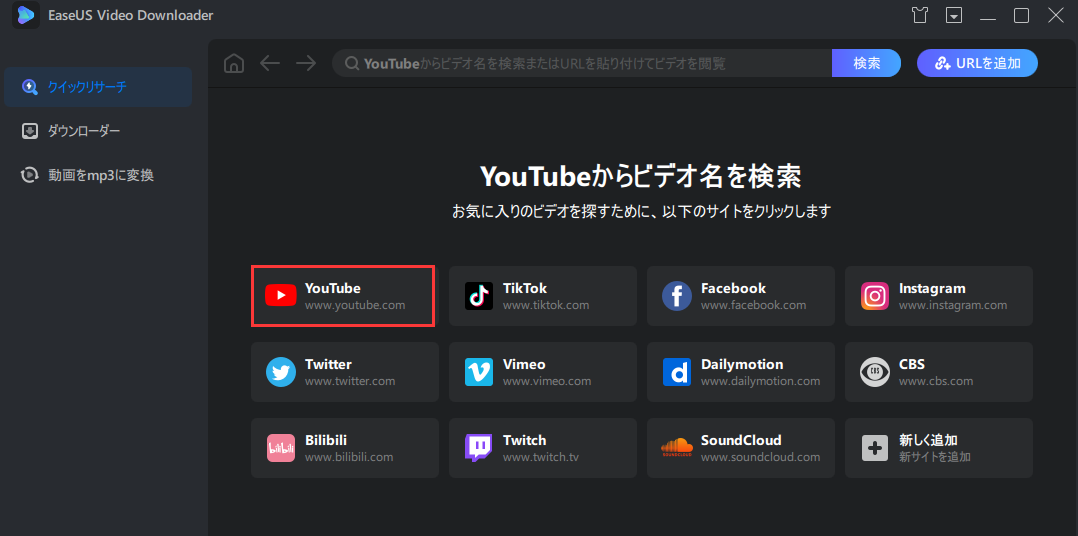Viewport: 1078px width, 536px height.
Task: Click the EaseUS Video Downloader title text
Action: [x=131, y=15]
